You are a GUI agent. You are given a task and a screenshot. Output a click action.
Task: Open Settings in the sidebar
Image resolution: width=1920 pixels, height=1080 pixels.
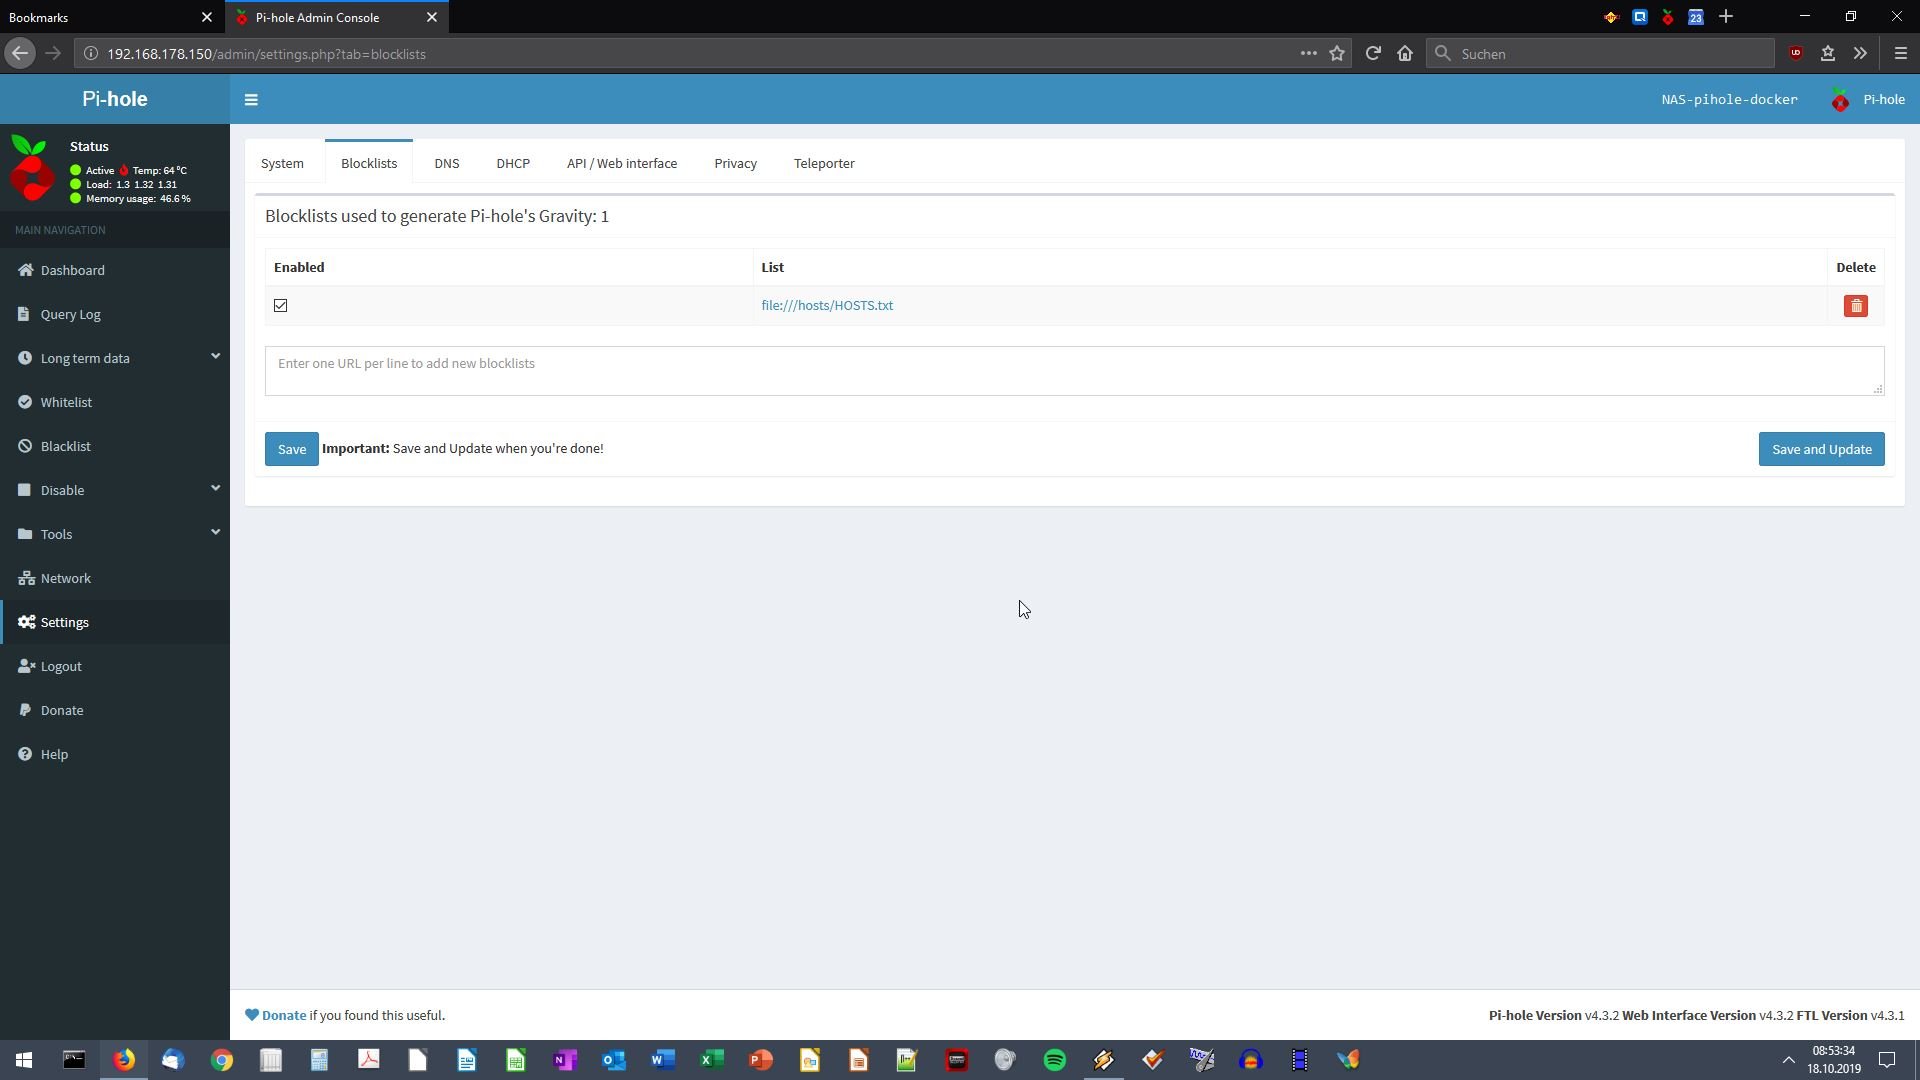pos(115,622)
